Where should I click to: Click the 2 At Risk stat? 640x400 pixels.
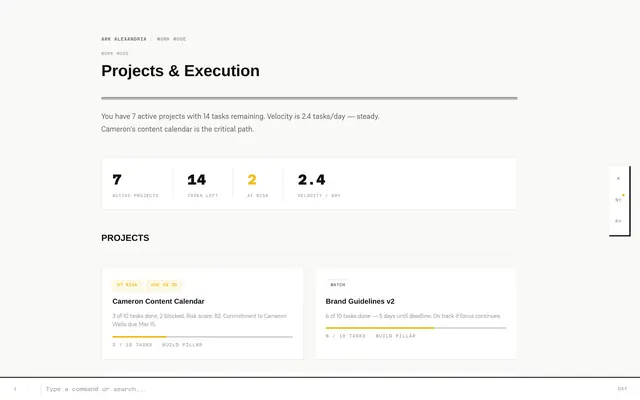pyautogui.click(x=258, y=185)
